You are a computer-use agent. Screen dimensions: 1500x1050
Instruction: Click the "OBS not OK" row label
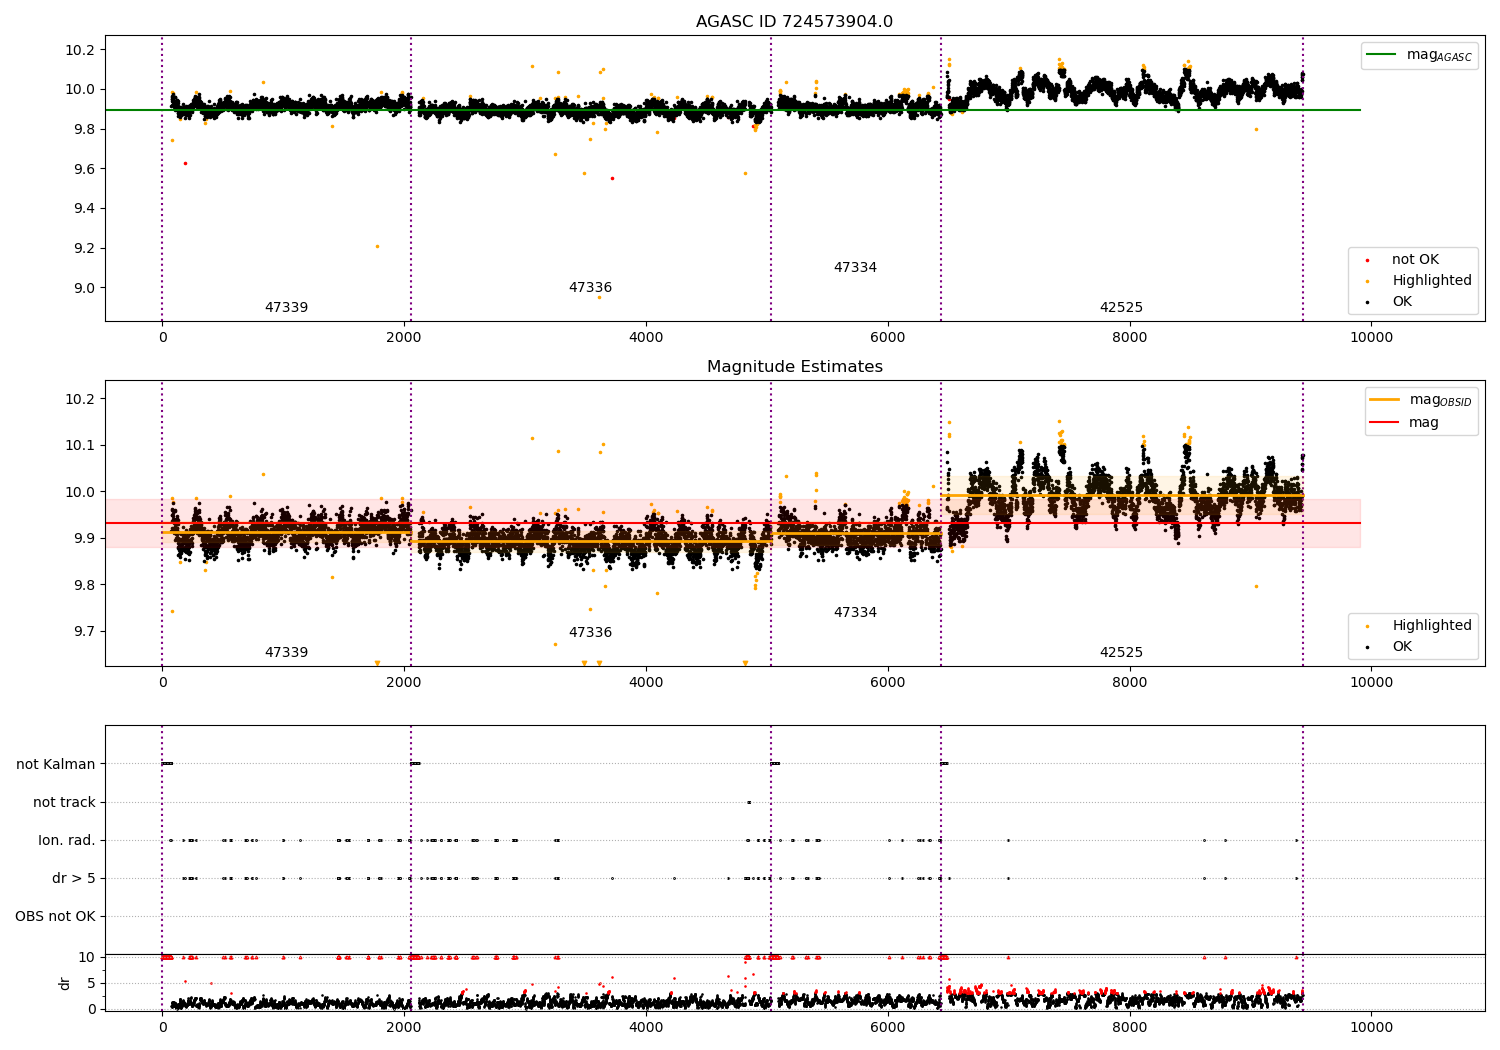pyautogui.click(x=55, y=916)
